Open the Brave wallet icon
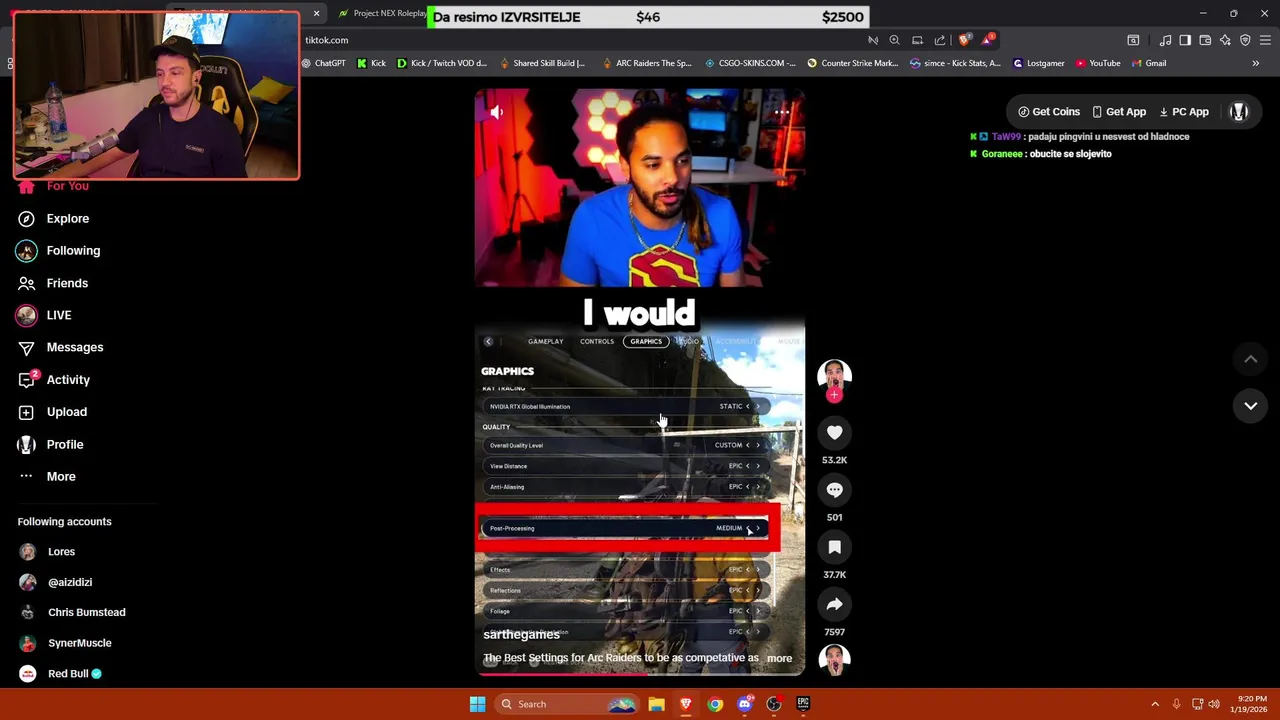Image resolution: width=1280 pixels, height=720 pixels. (x=1205, y=40)
